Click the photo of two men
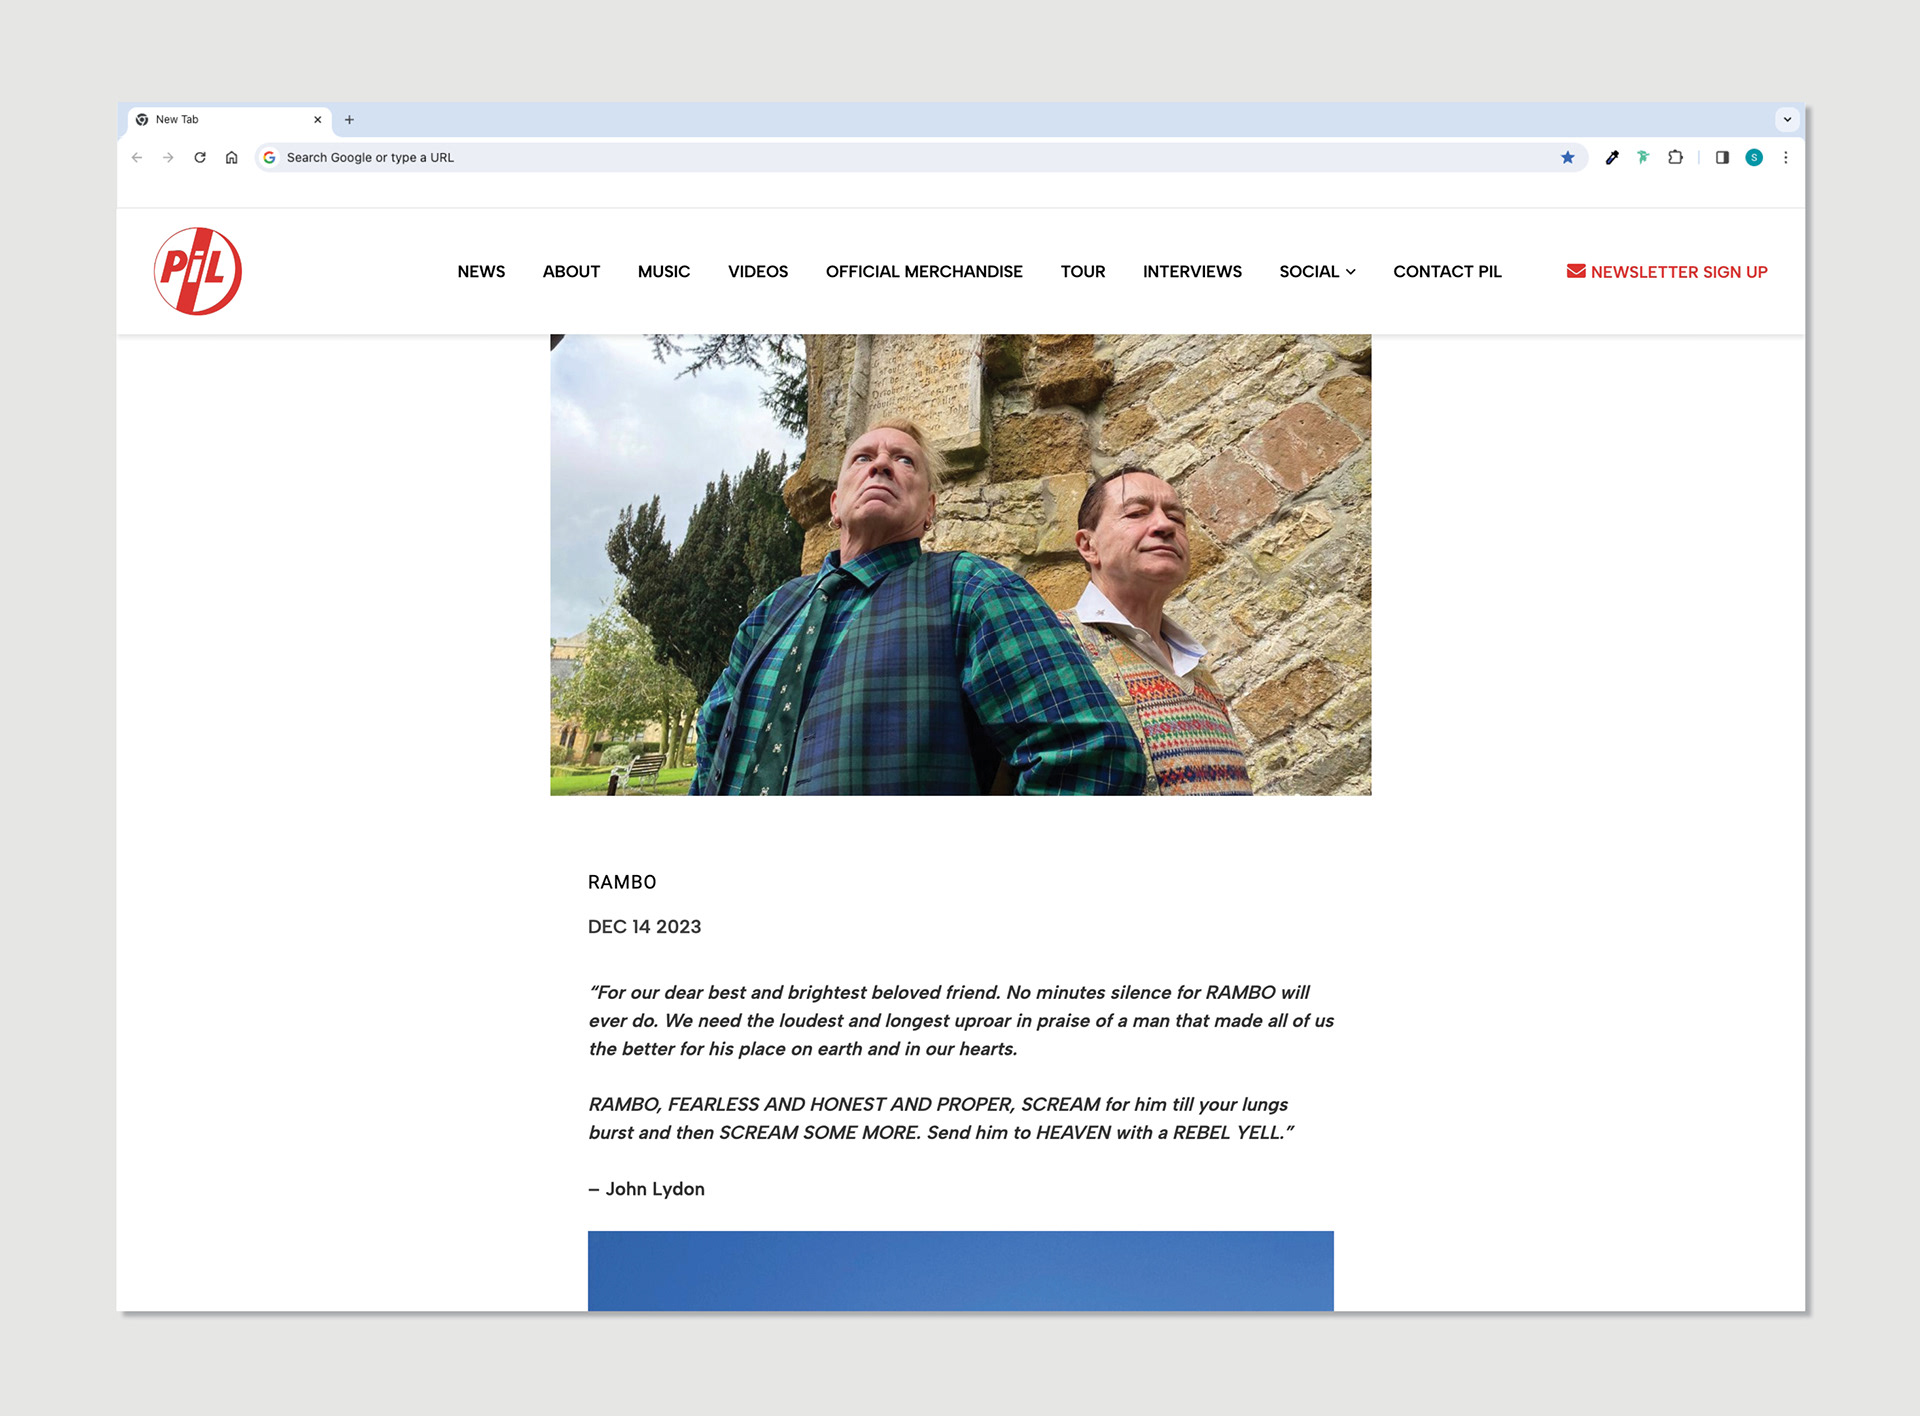The height and width of the screenshot is (1416, 1920). tap(961, 565)
